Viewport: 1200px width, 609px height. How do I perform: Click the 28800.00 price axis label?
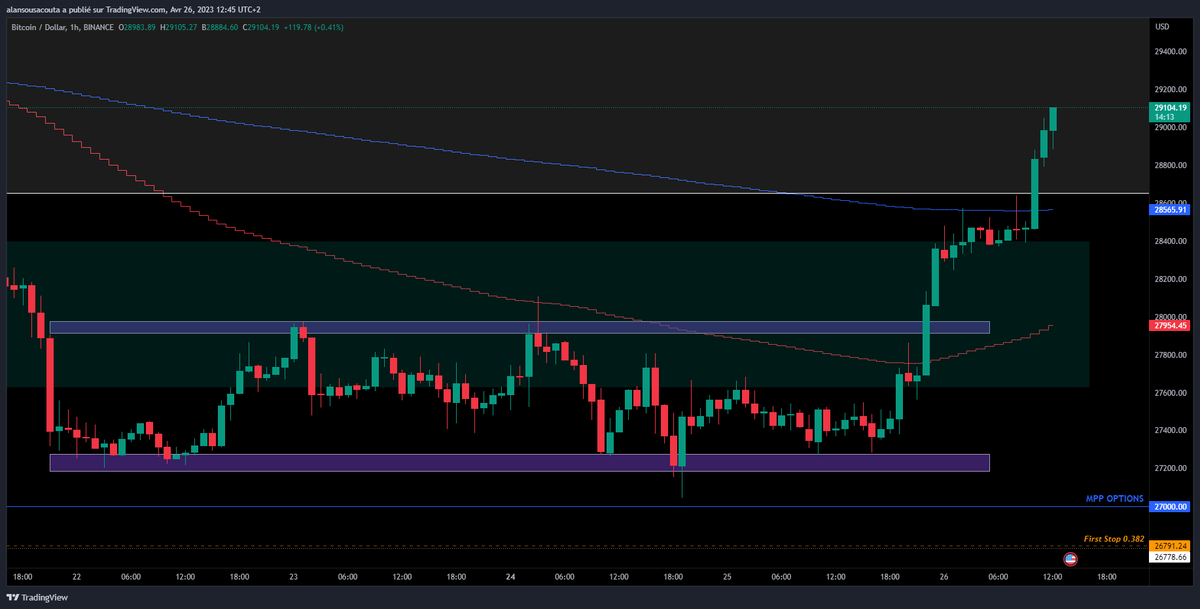1169,166
